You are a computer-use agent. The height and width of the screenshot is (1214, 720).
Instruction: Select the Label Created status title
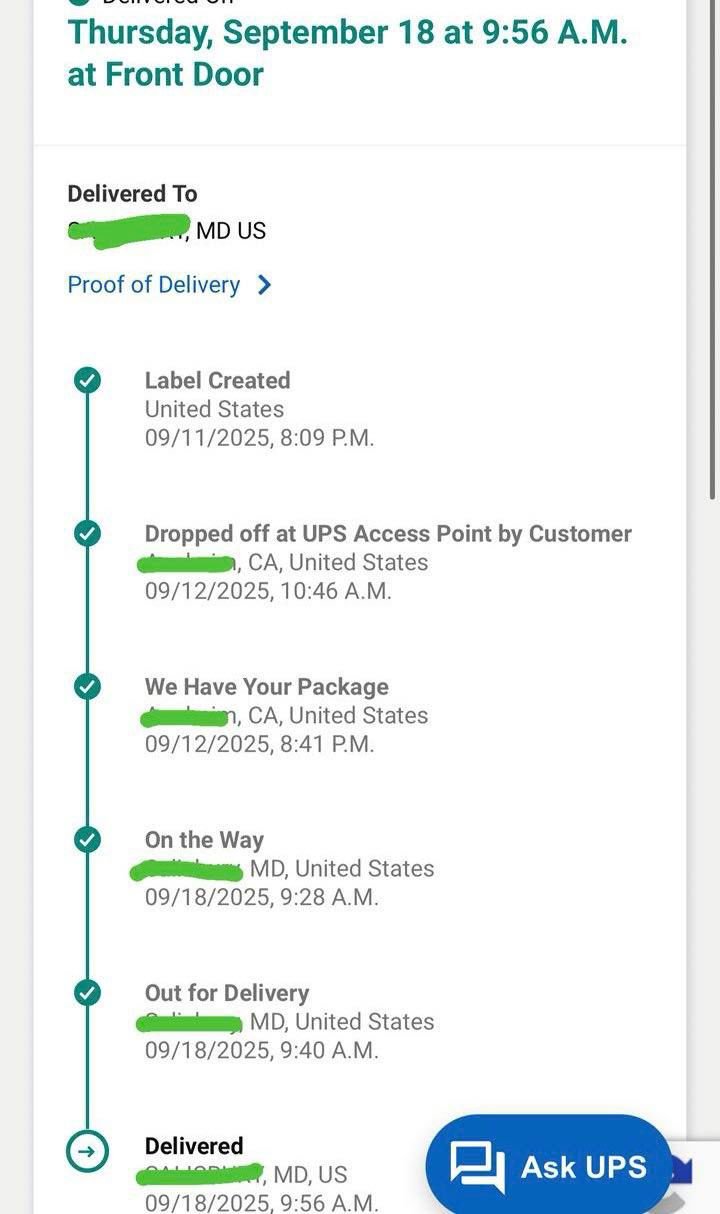217,380
